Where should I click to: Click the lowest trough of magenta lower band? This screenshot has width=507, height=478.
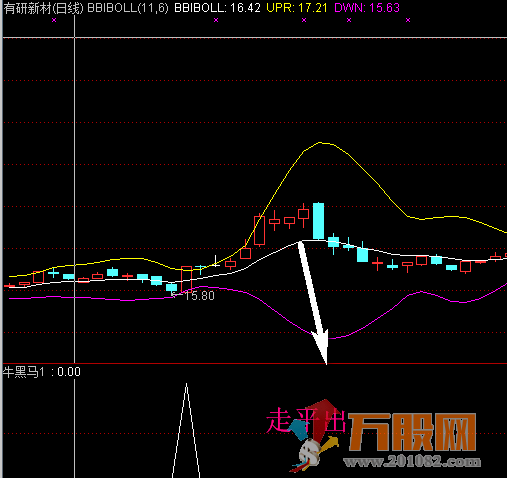point(333,338)
